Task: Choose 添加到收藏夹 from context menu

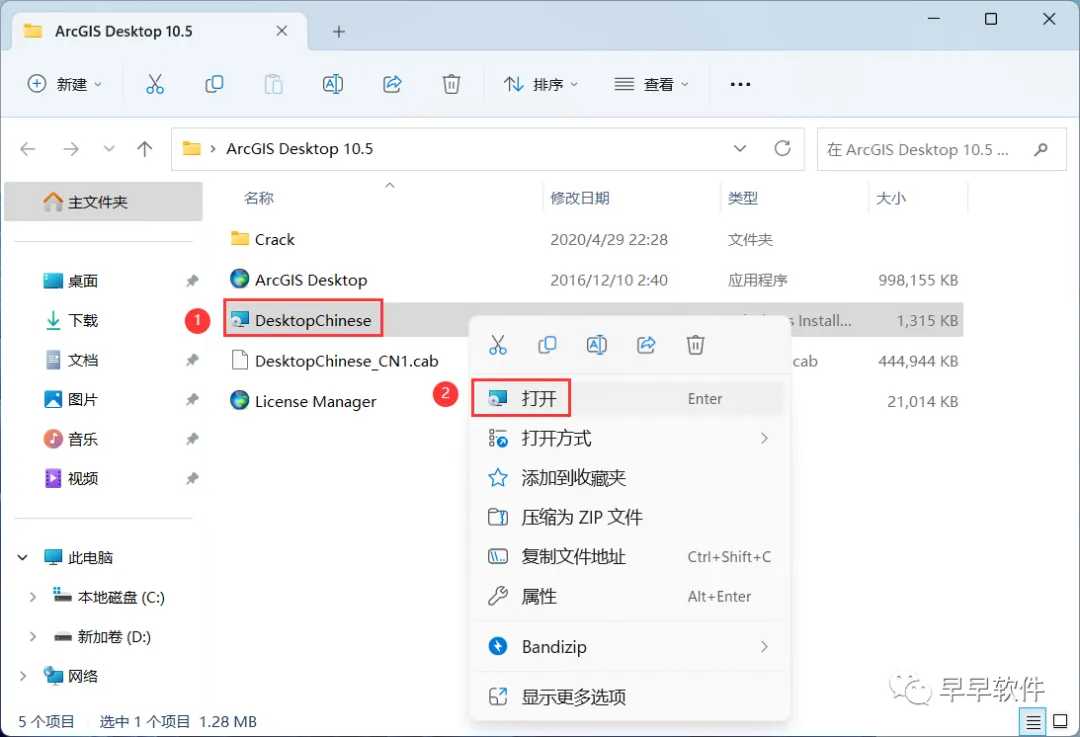Action: (x=628, y=477)
